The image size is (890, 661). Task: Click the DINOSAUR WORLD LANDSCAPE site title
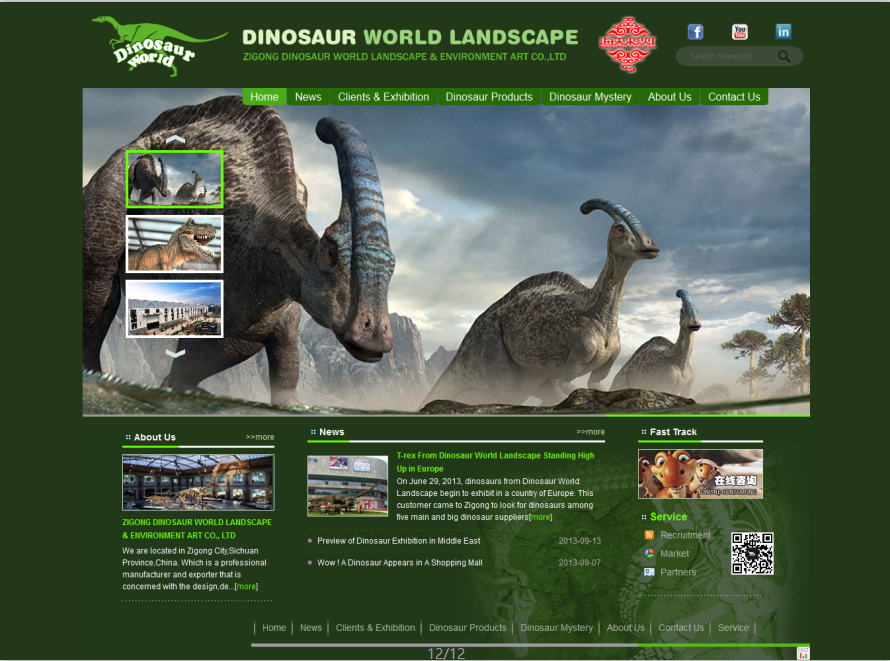pyautogui.click(x=410, y=37)
